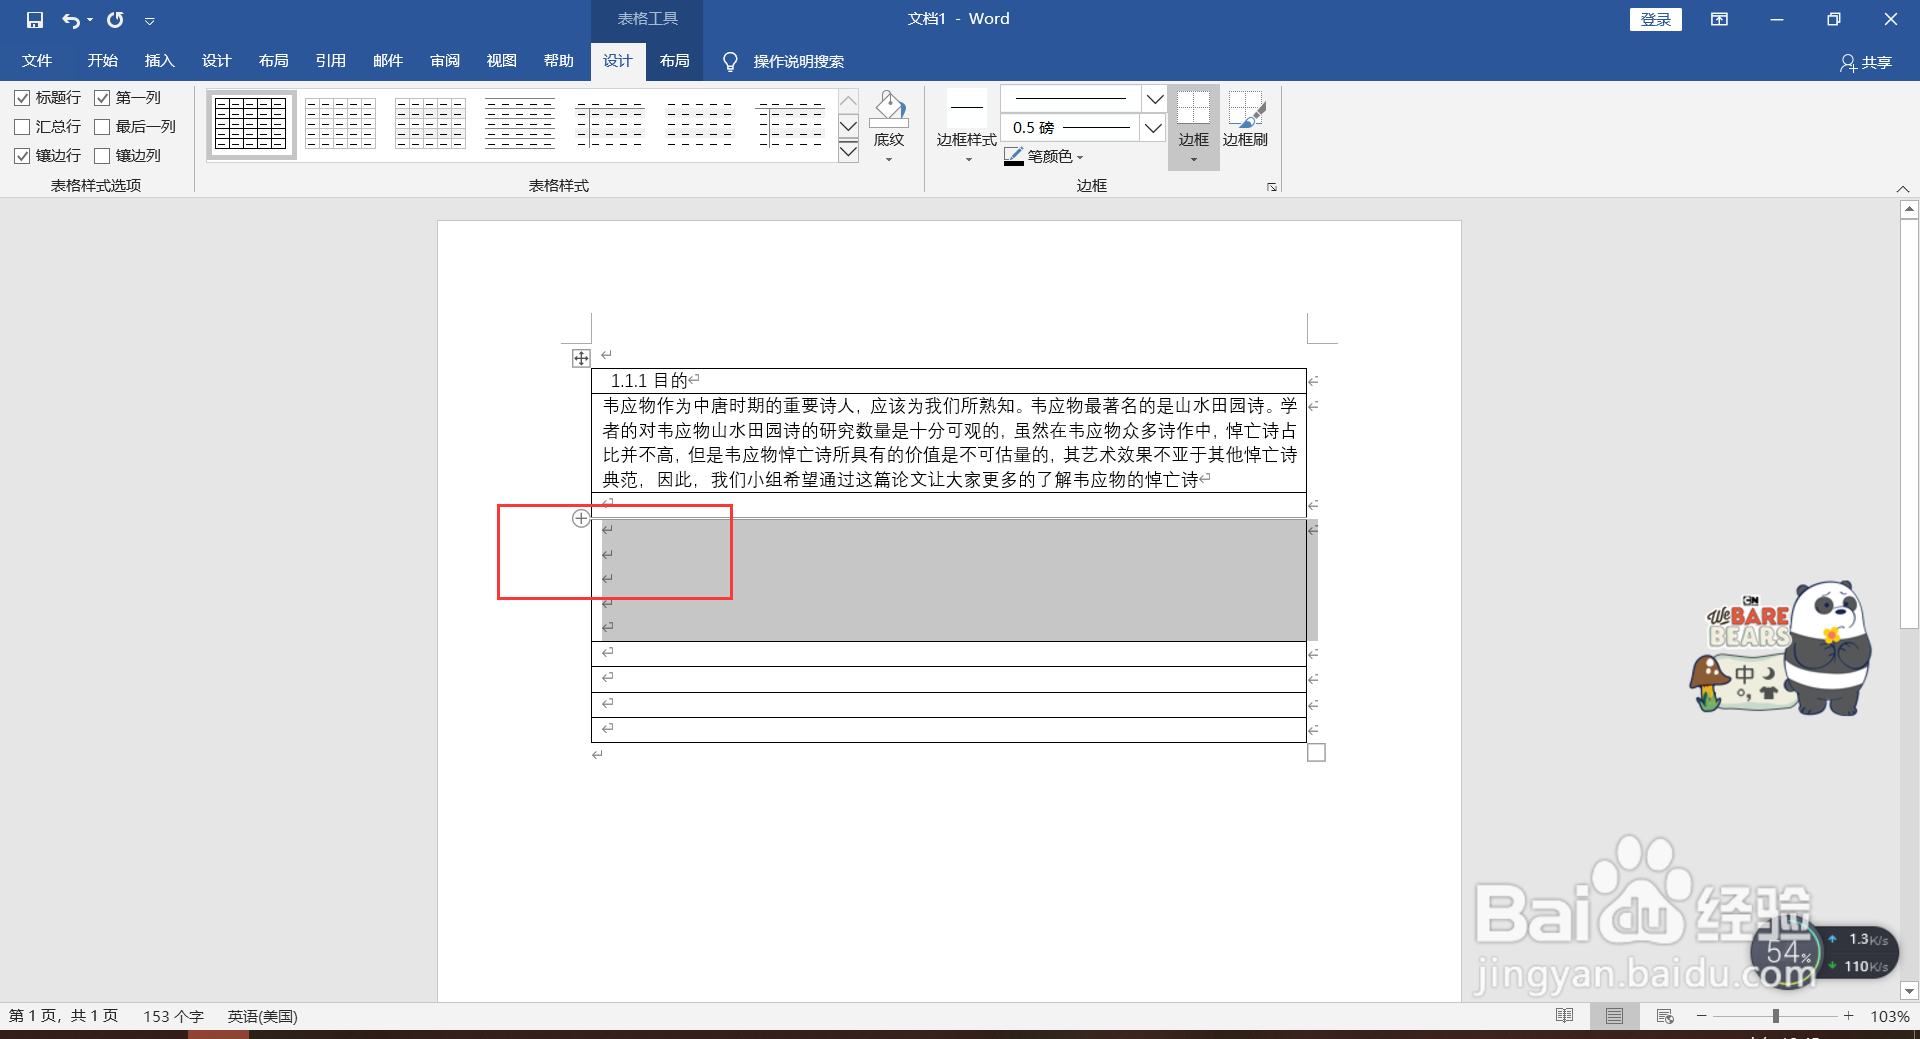The image size is (1920, 1039).
Task: Switch to the 插入 tab
Action: [159, 61]
